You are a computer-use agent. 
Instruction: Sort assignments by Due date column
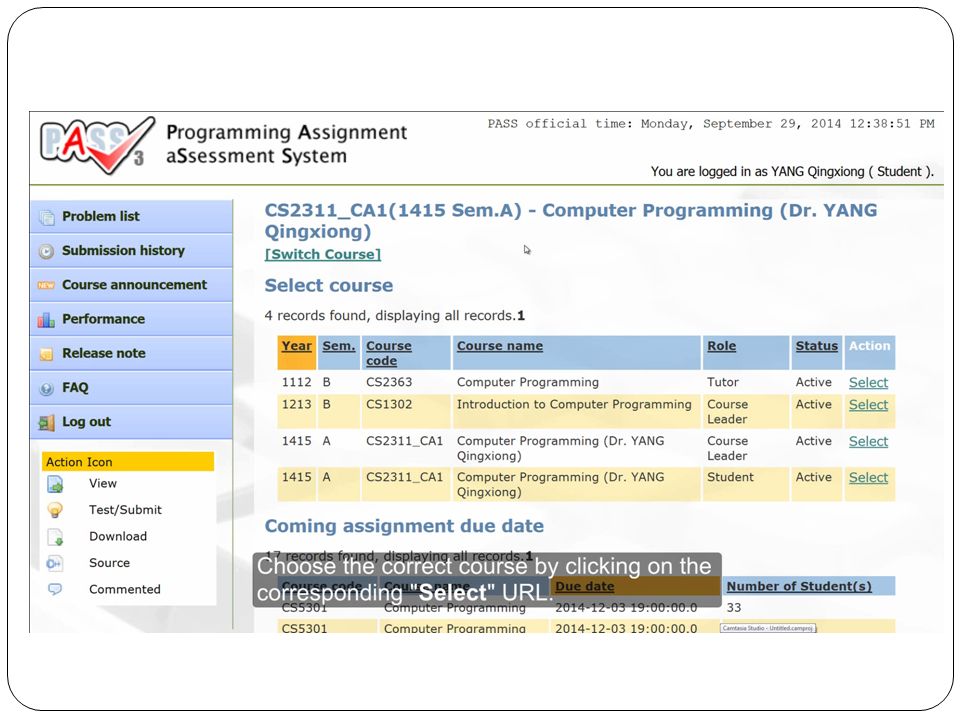(x=584, y=587)
